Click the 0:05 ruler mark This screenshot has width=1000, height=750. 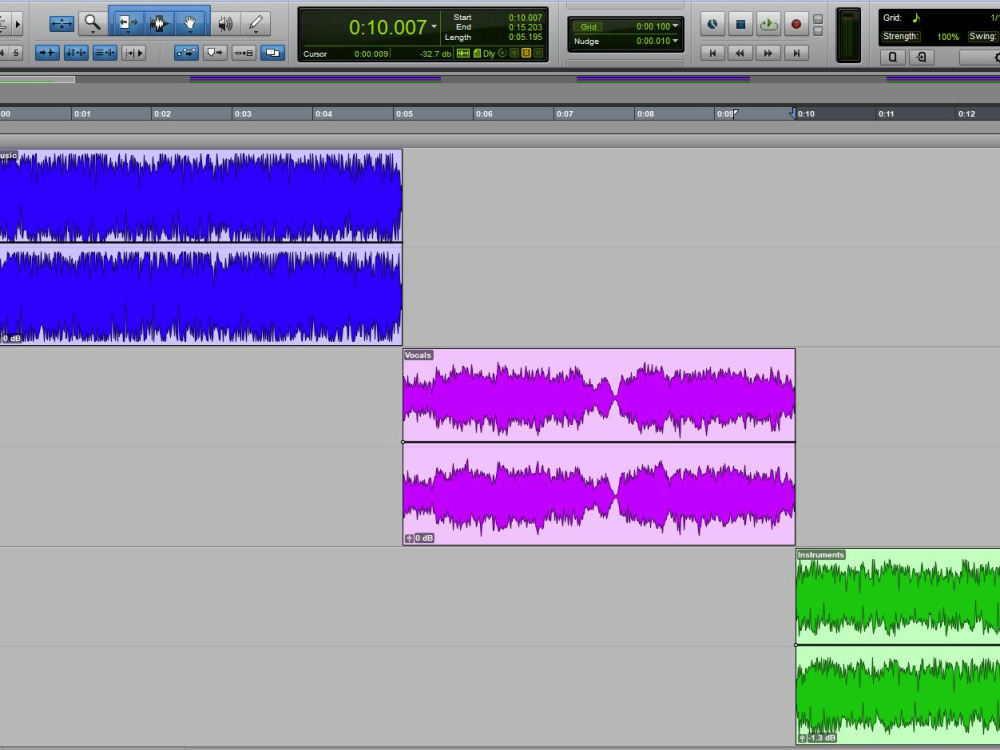(x=404, y=114)
